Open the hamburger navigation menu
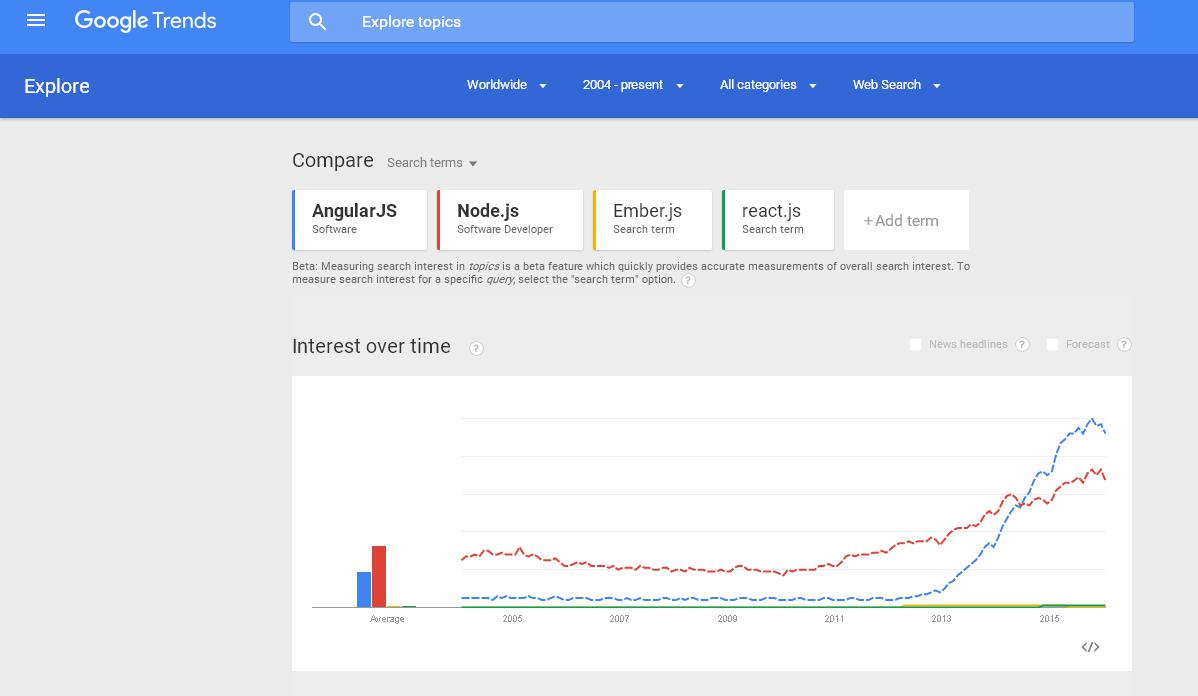 point(36,20)
